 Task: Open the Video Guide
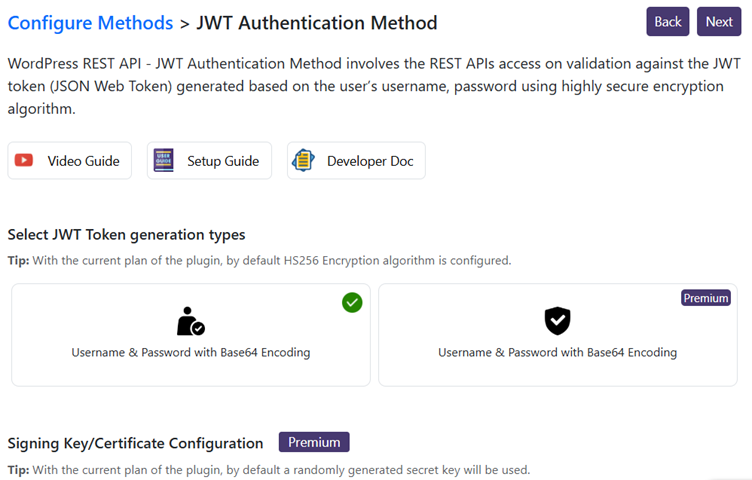point(70,161)
